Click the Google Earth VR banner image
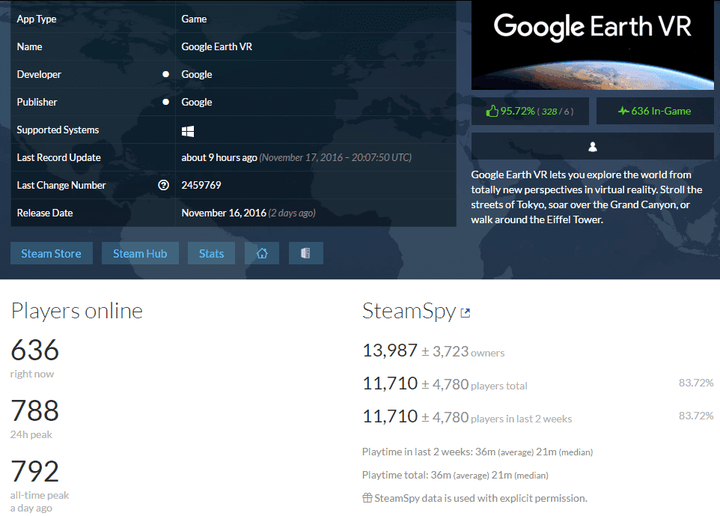This screenshot has height=516, width=720. pyautogui.click(x=592, y=45)
